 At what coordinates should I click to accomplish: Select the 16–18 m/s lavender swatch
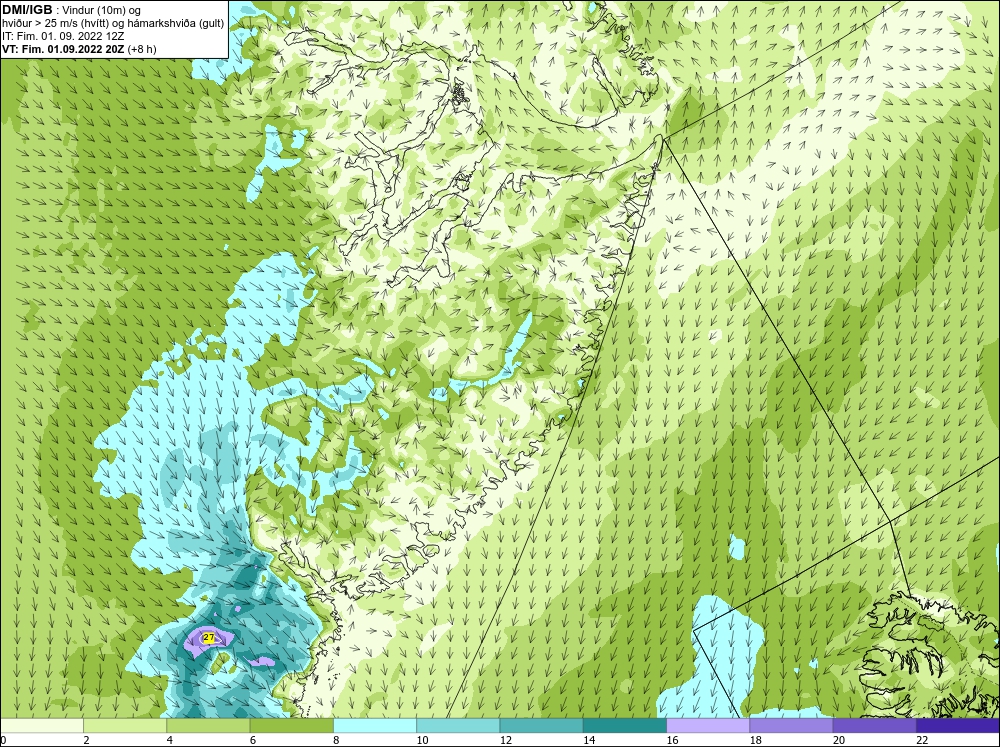point(708,726)
